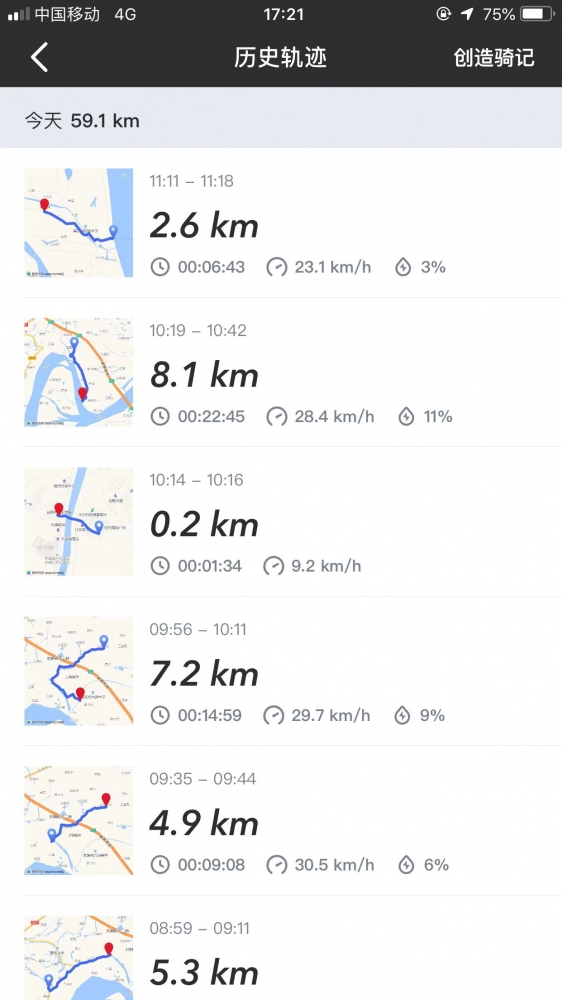Open 创造骑记 in the header
This screenshot has width=562, height=1000.
pyautogui.click(x=494, y=57)
